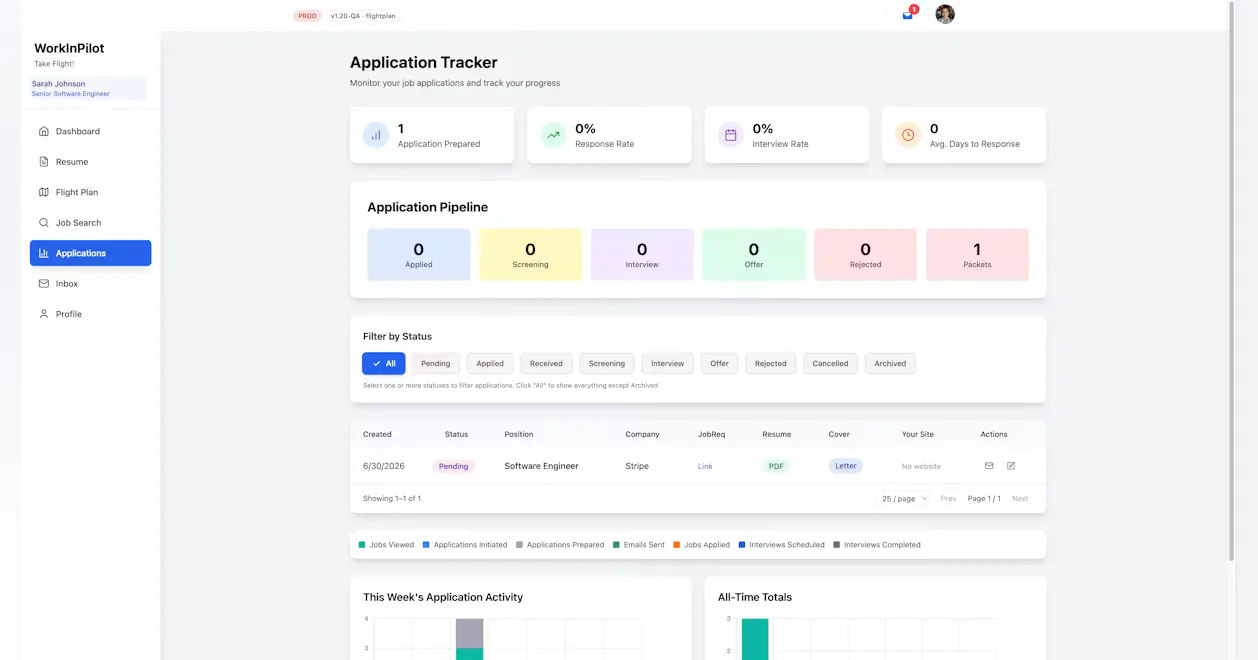
Task: Click the Sarah Johnson profile card
Action: click(88, 89)
